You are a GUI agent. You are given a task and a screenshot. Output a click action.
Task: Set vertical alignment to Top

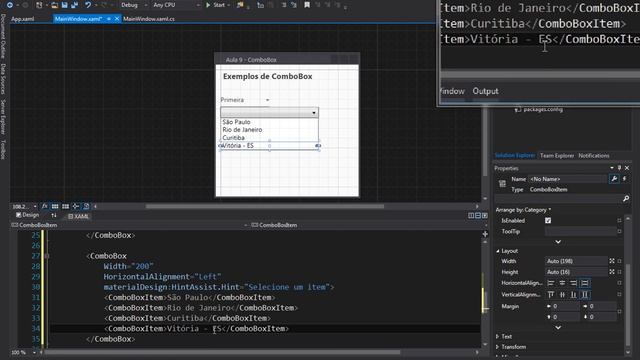pyautogui.click(x=551, y=295)
